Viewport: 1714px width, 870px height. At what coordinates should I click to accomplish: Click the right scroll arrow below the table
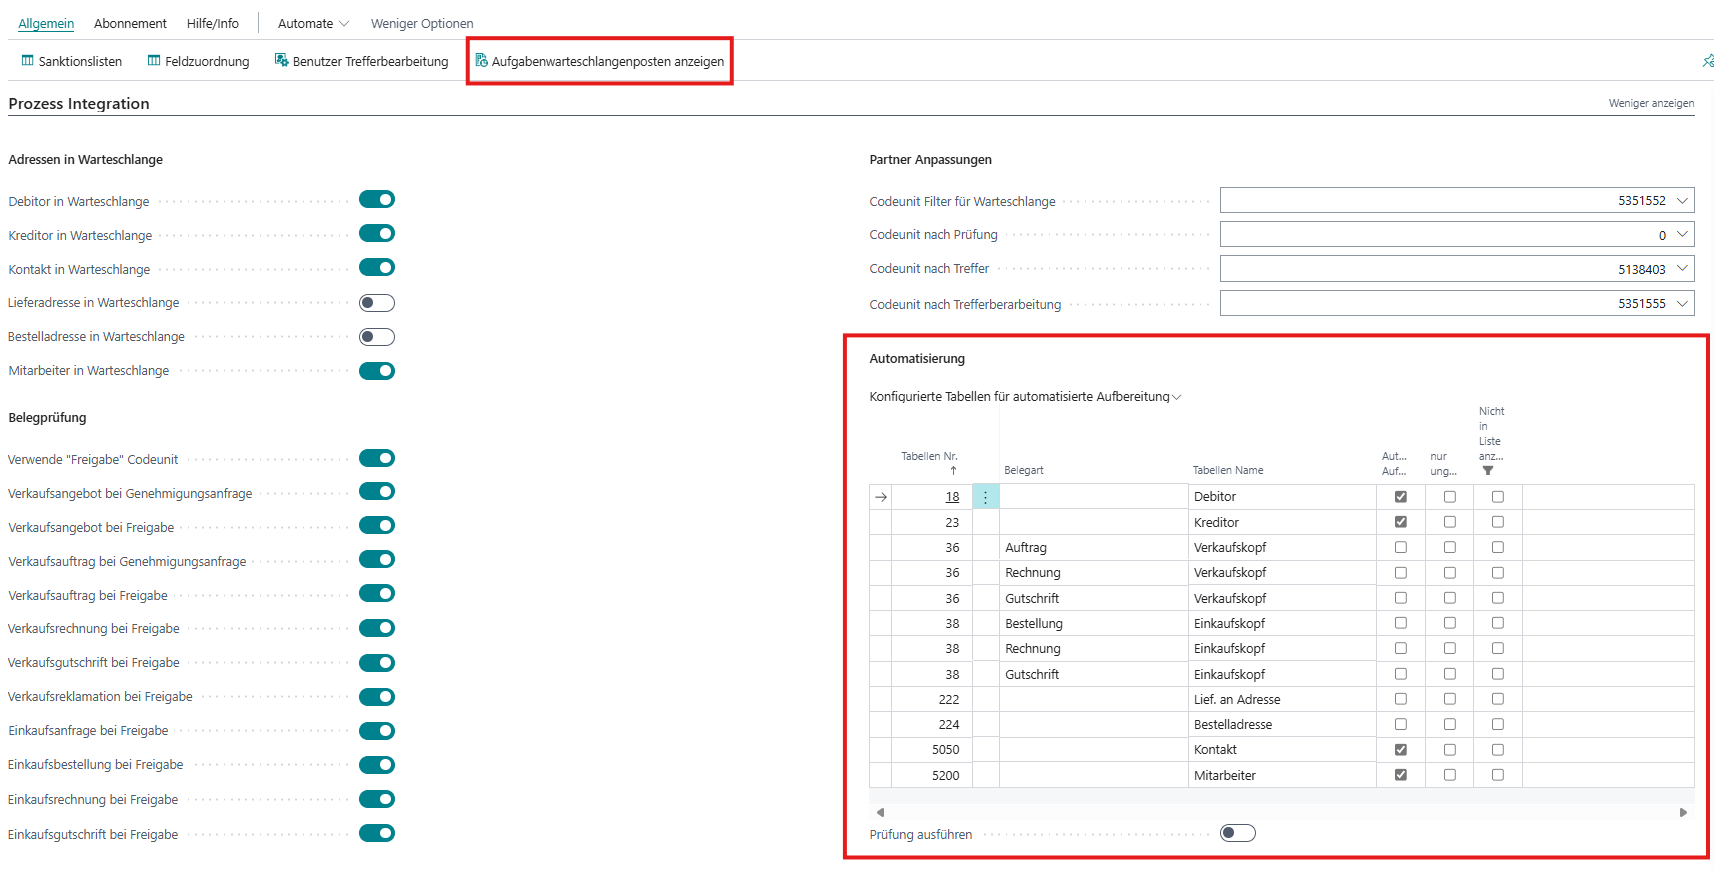[x=1683, y=813]
